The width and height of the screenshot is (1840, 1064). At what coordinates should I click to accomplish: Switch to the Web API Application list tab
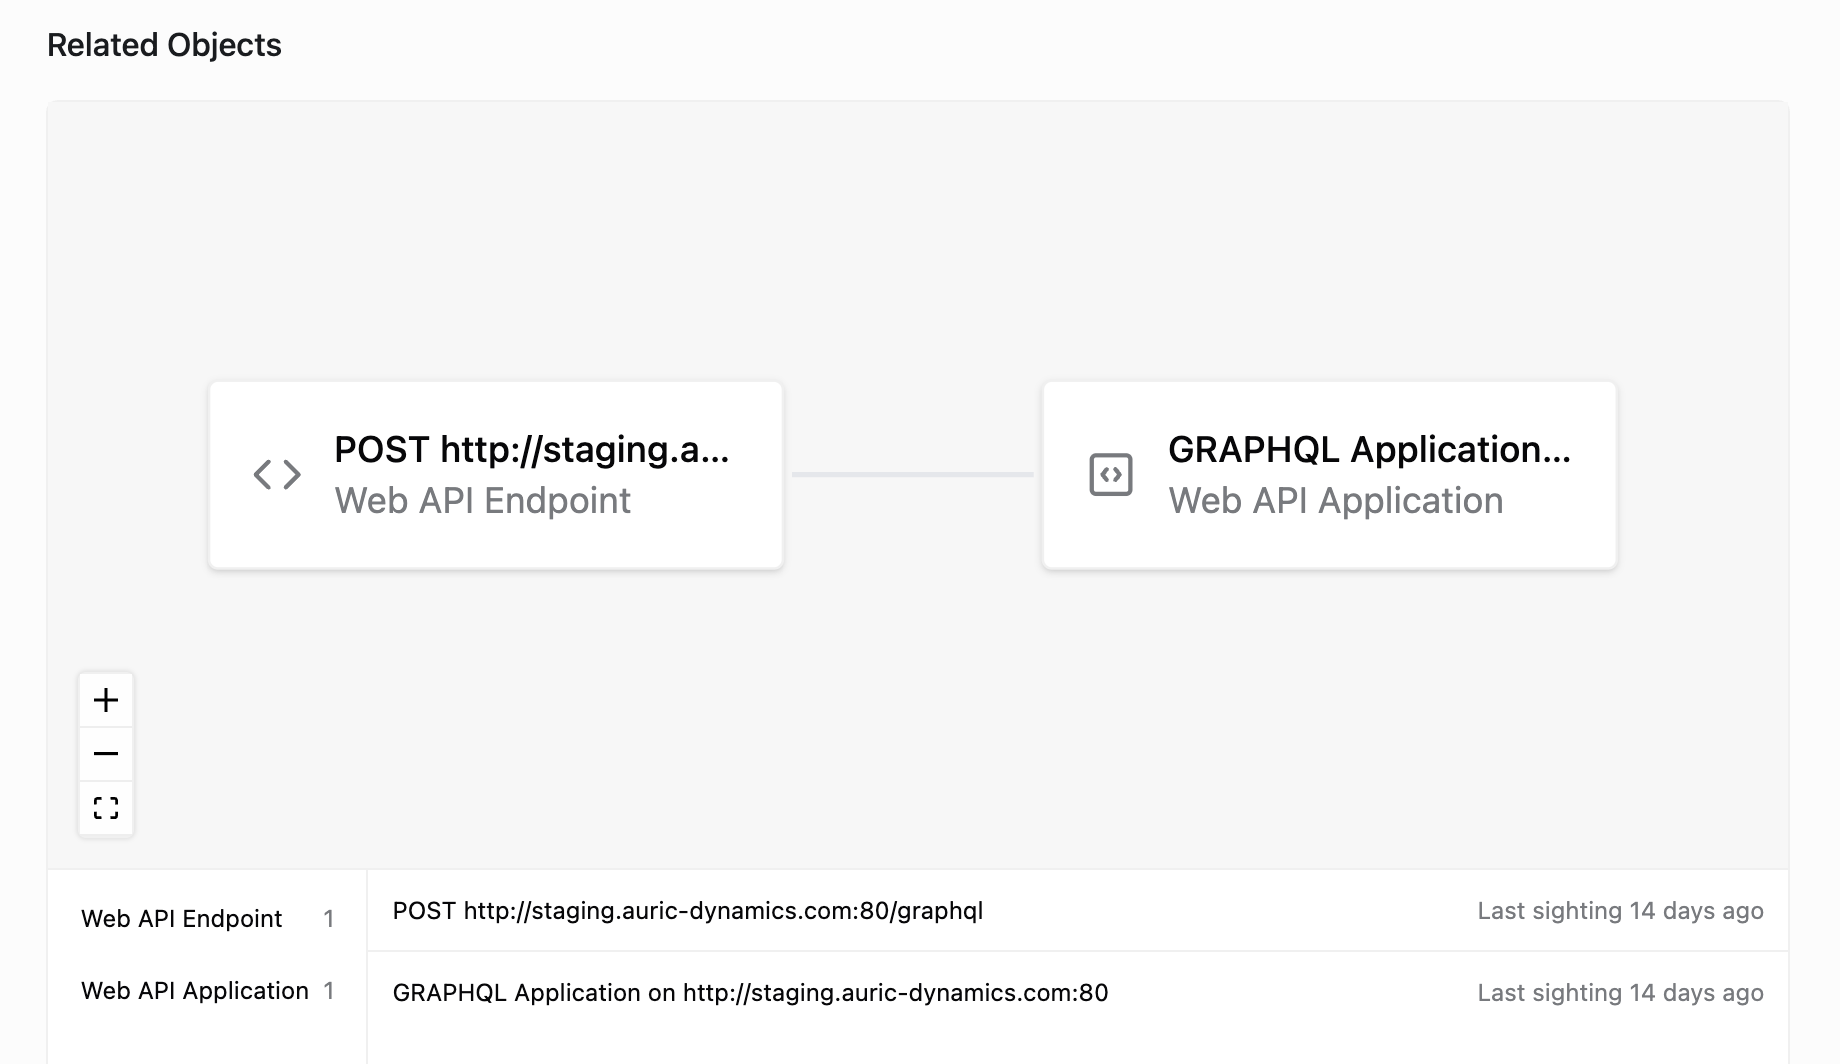tap(195, 991)
